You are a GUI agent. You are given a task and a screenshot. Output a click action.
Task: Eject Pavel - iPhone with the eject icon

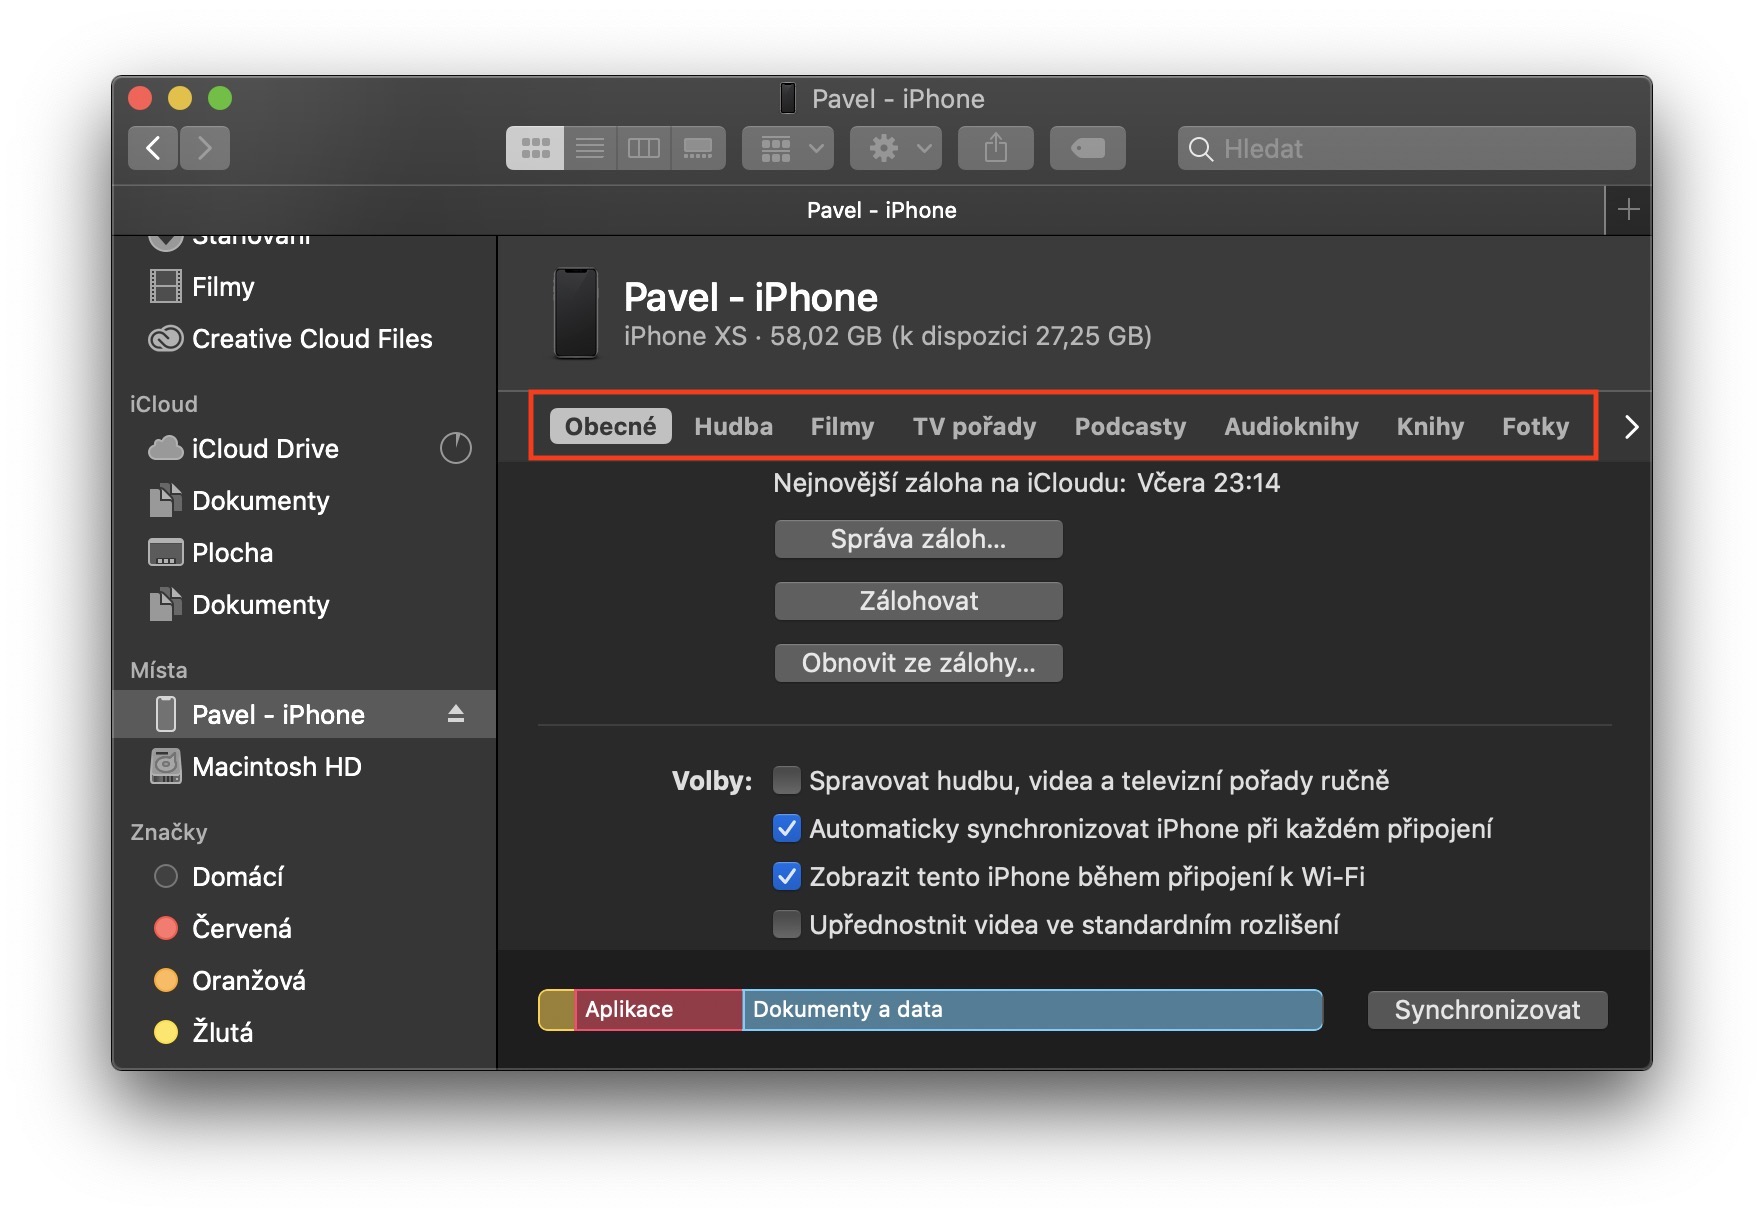456,714
